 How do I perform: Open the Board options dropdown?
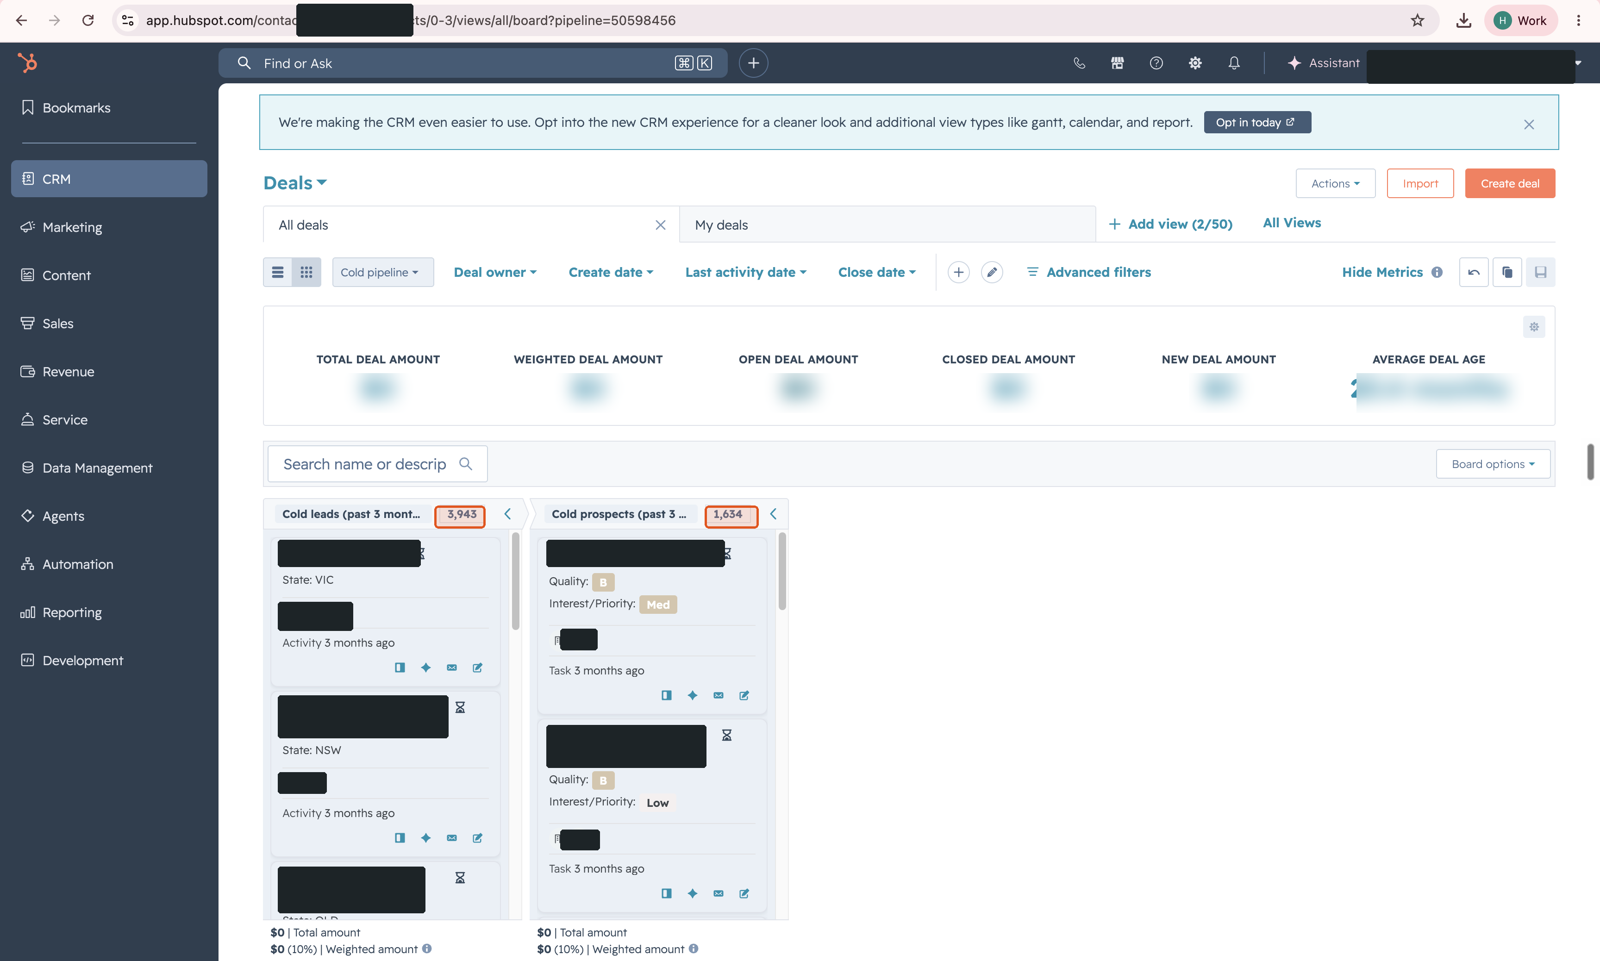(1493, 464)
